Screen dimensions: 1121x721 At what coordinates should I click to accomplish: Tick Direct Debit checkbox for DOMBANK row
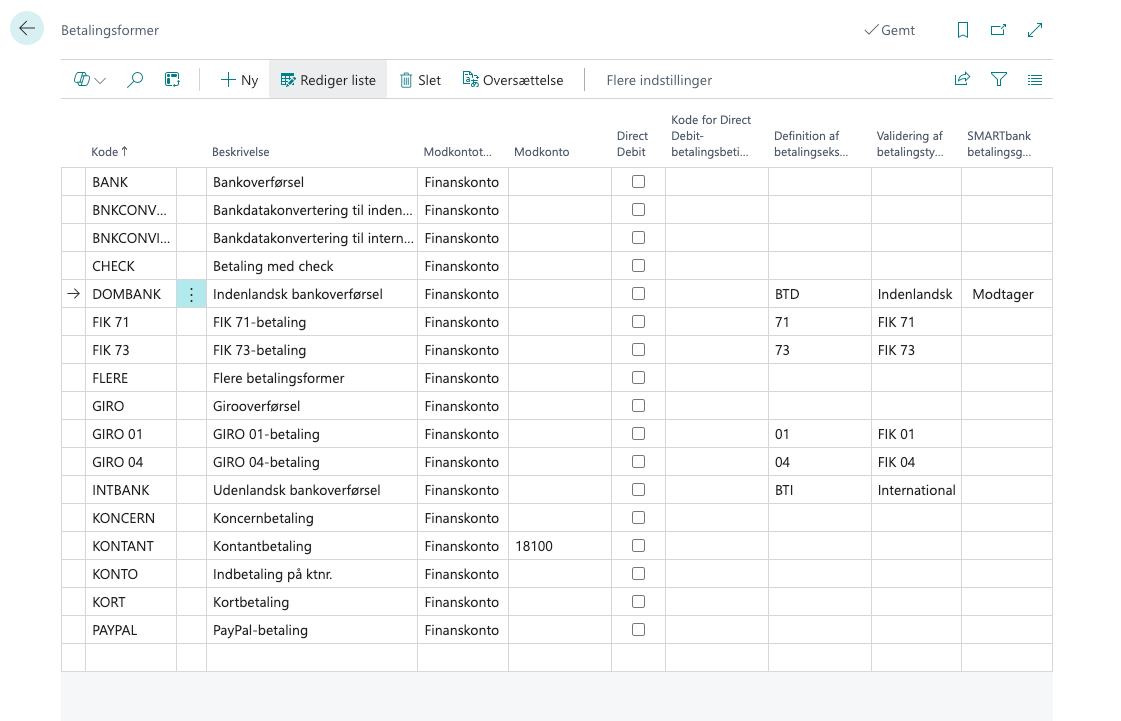[x=638, y=294]
